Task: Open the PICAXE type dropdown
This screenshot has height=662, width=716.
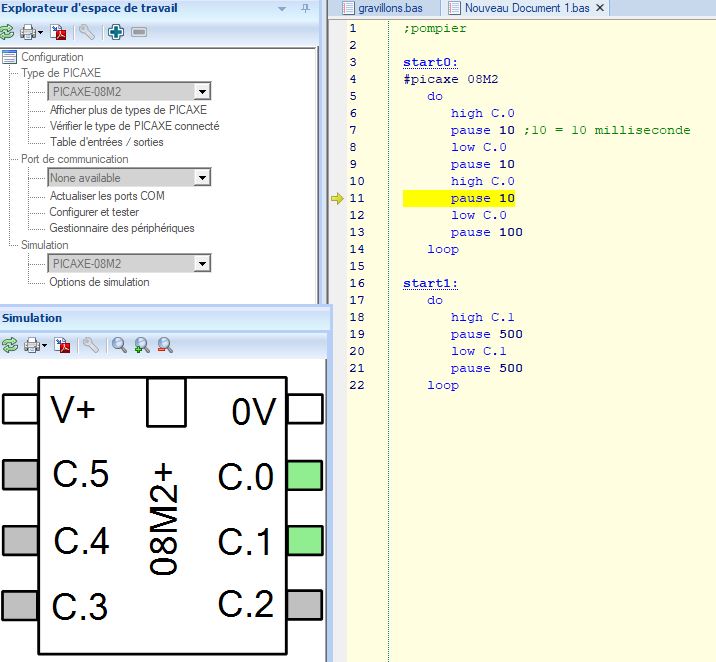Action: coord(202,92)
